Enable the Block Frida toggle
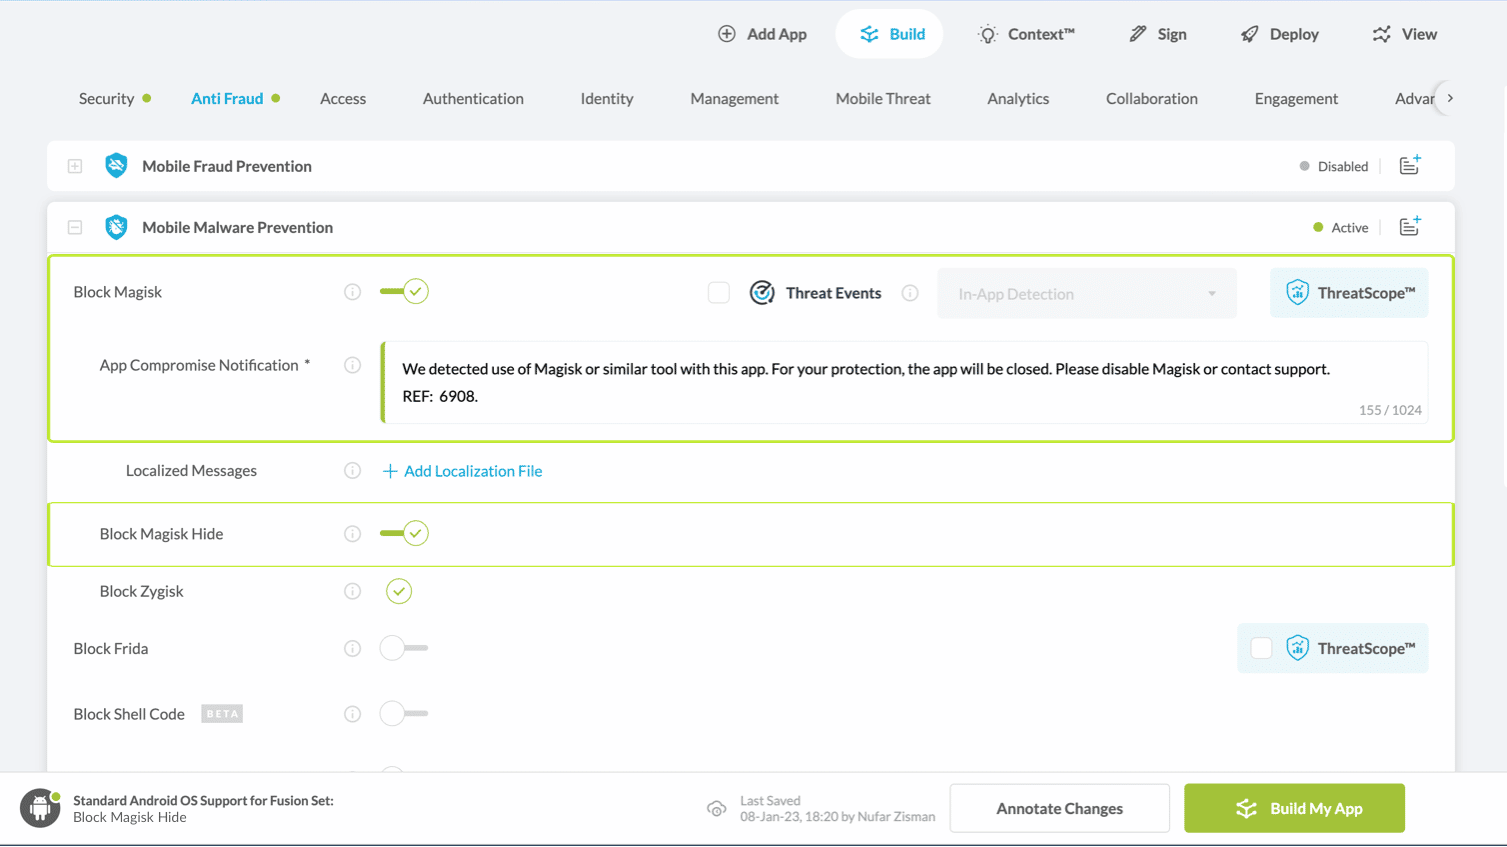Viewport: 1507px width, 847px height. click(404, 648)
